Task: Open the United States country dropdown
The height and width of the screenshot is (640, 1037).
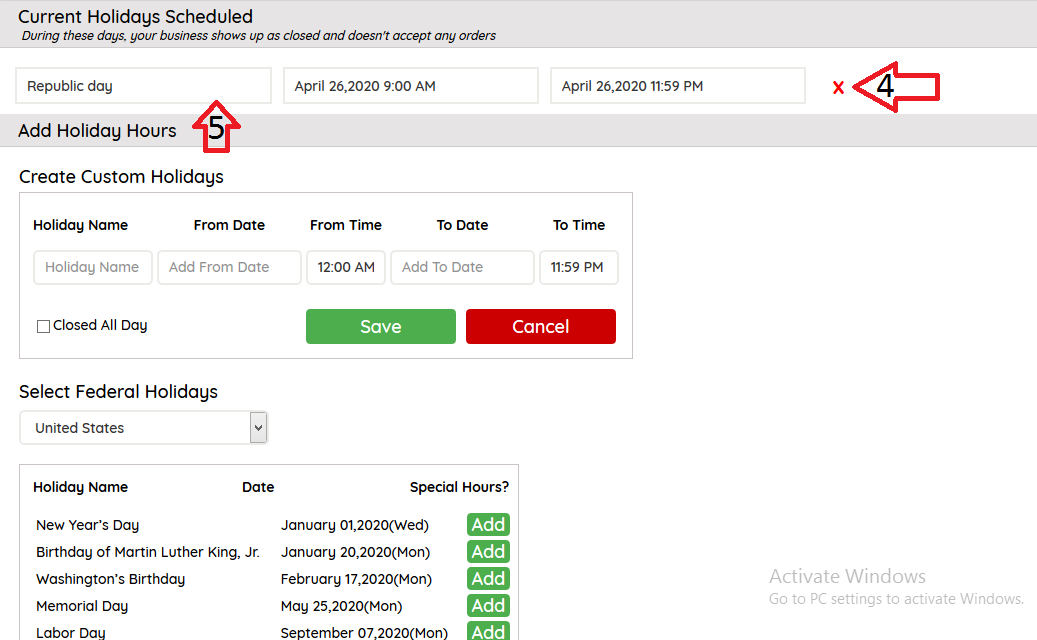Action: point(143,428)
